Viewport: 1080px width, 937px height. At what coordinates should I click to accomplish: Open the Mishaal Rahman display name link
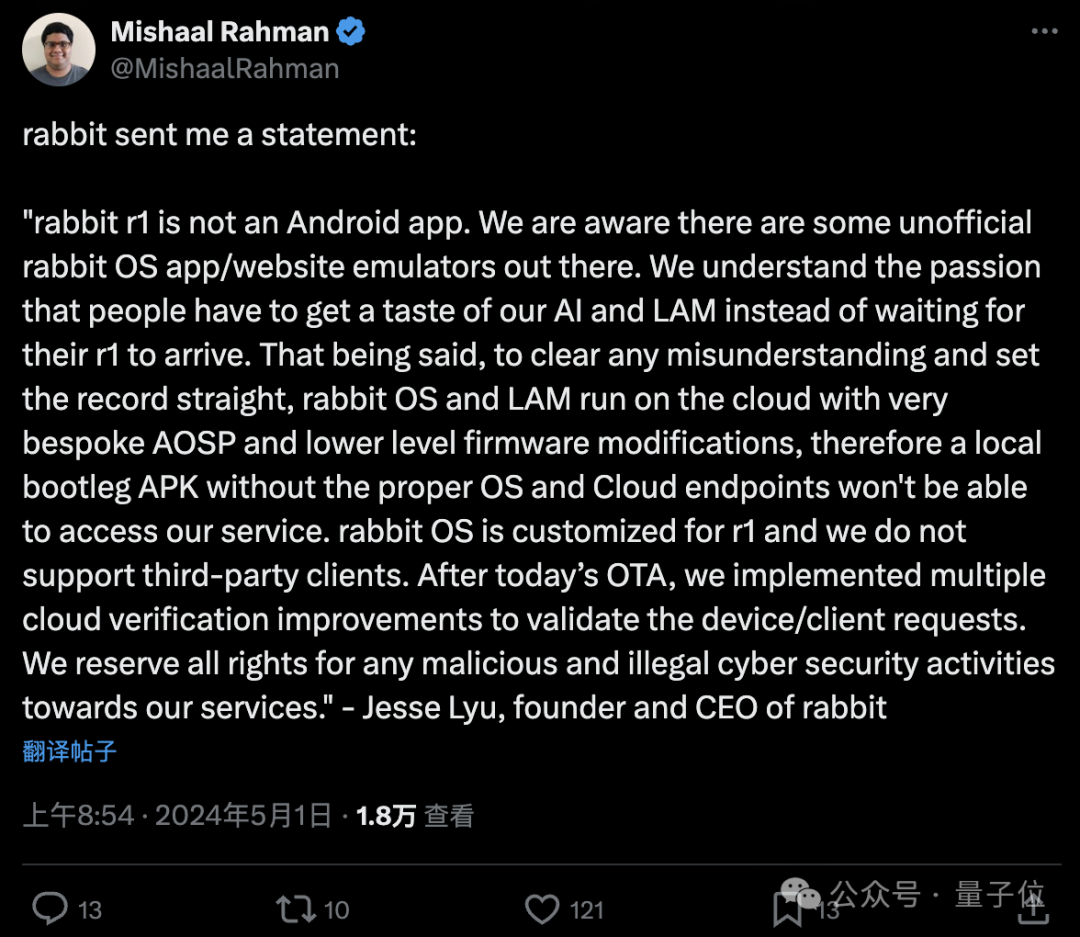tap(219, 32)
